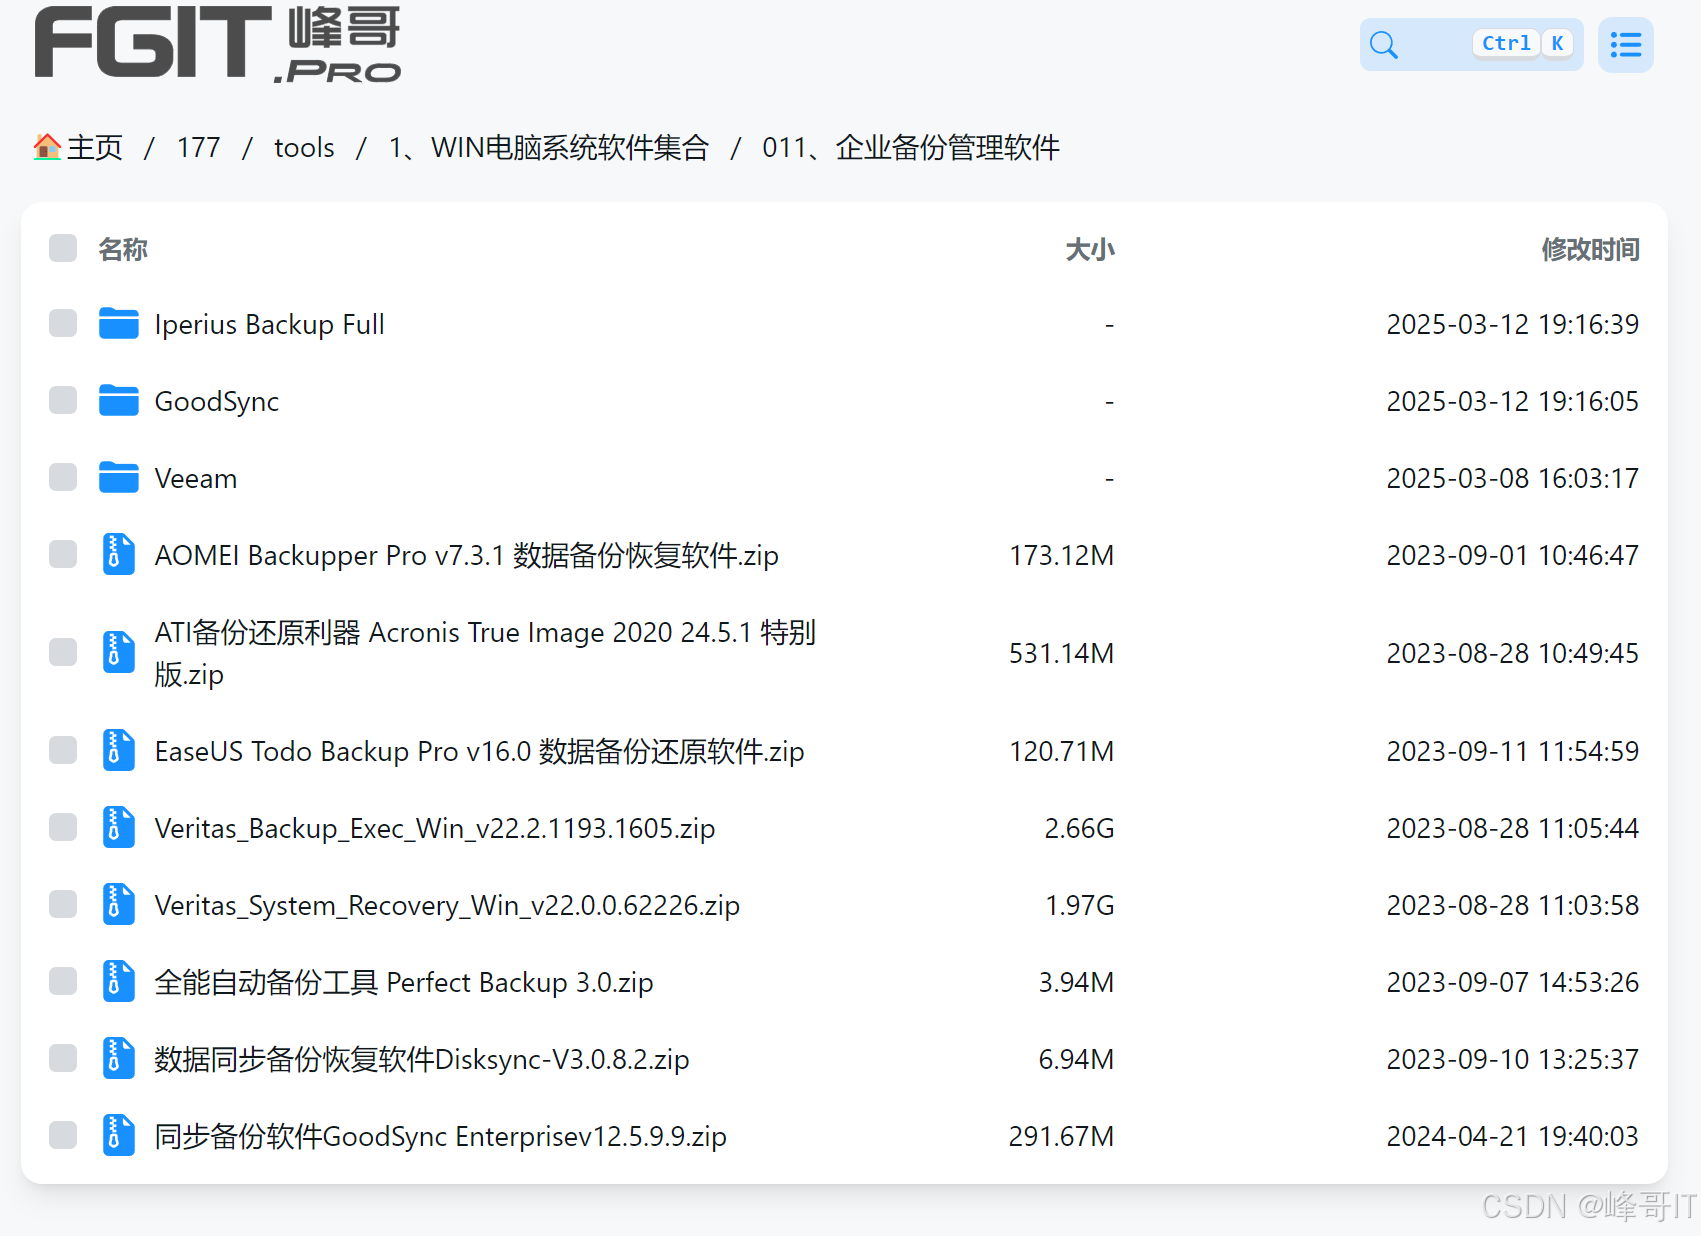Open Veritas_Backup_Exec_Win_v22.2.1193.1605.zip

435,829
